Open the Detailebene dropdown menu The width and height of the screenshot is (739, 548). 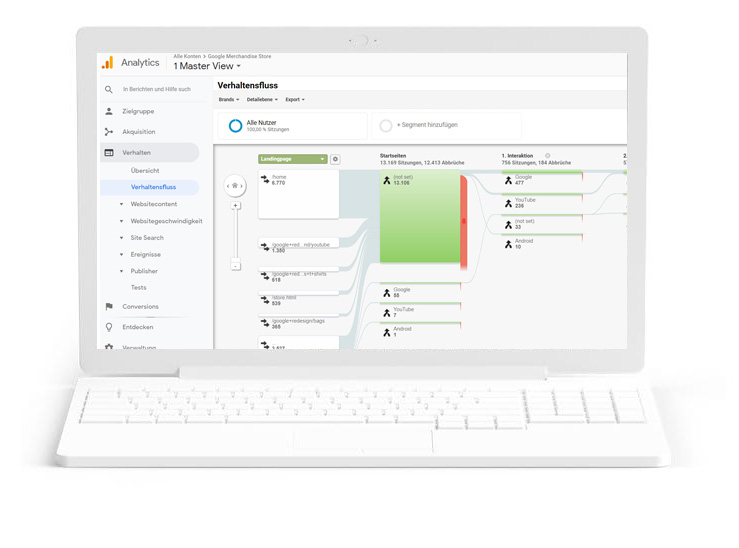tap(262, 99)
